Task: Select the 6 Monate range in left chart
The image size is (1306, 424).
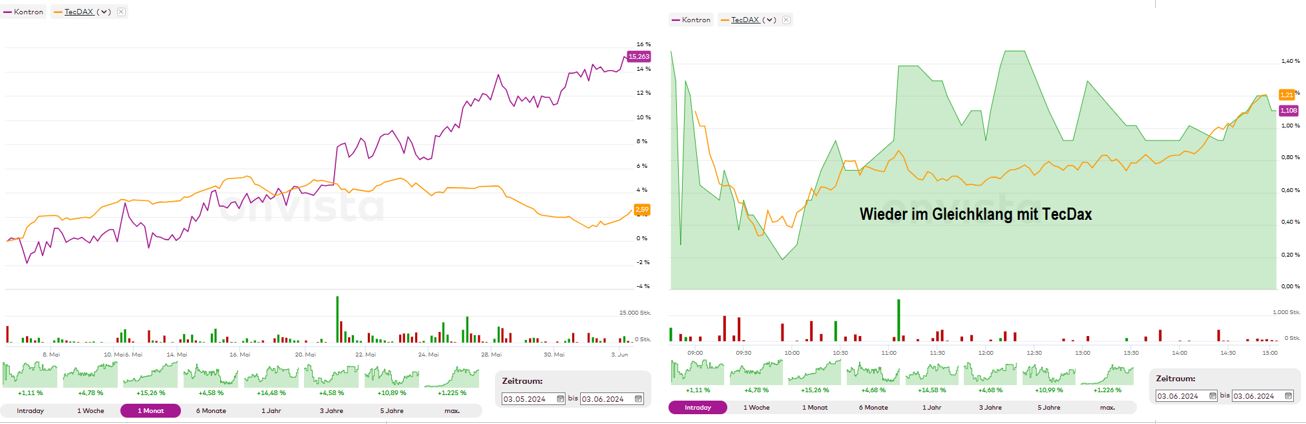Action: pos(211,410)
